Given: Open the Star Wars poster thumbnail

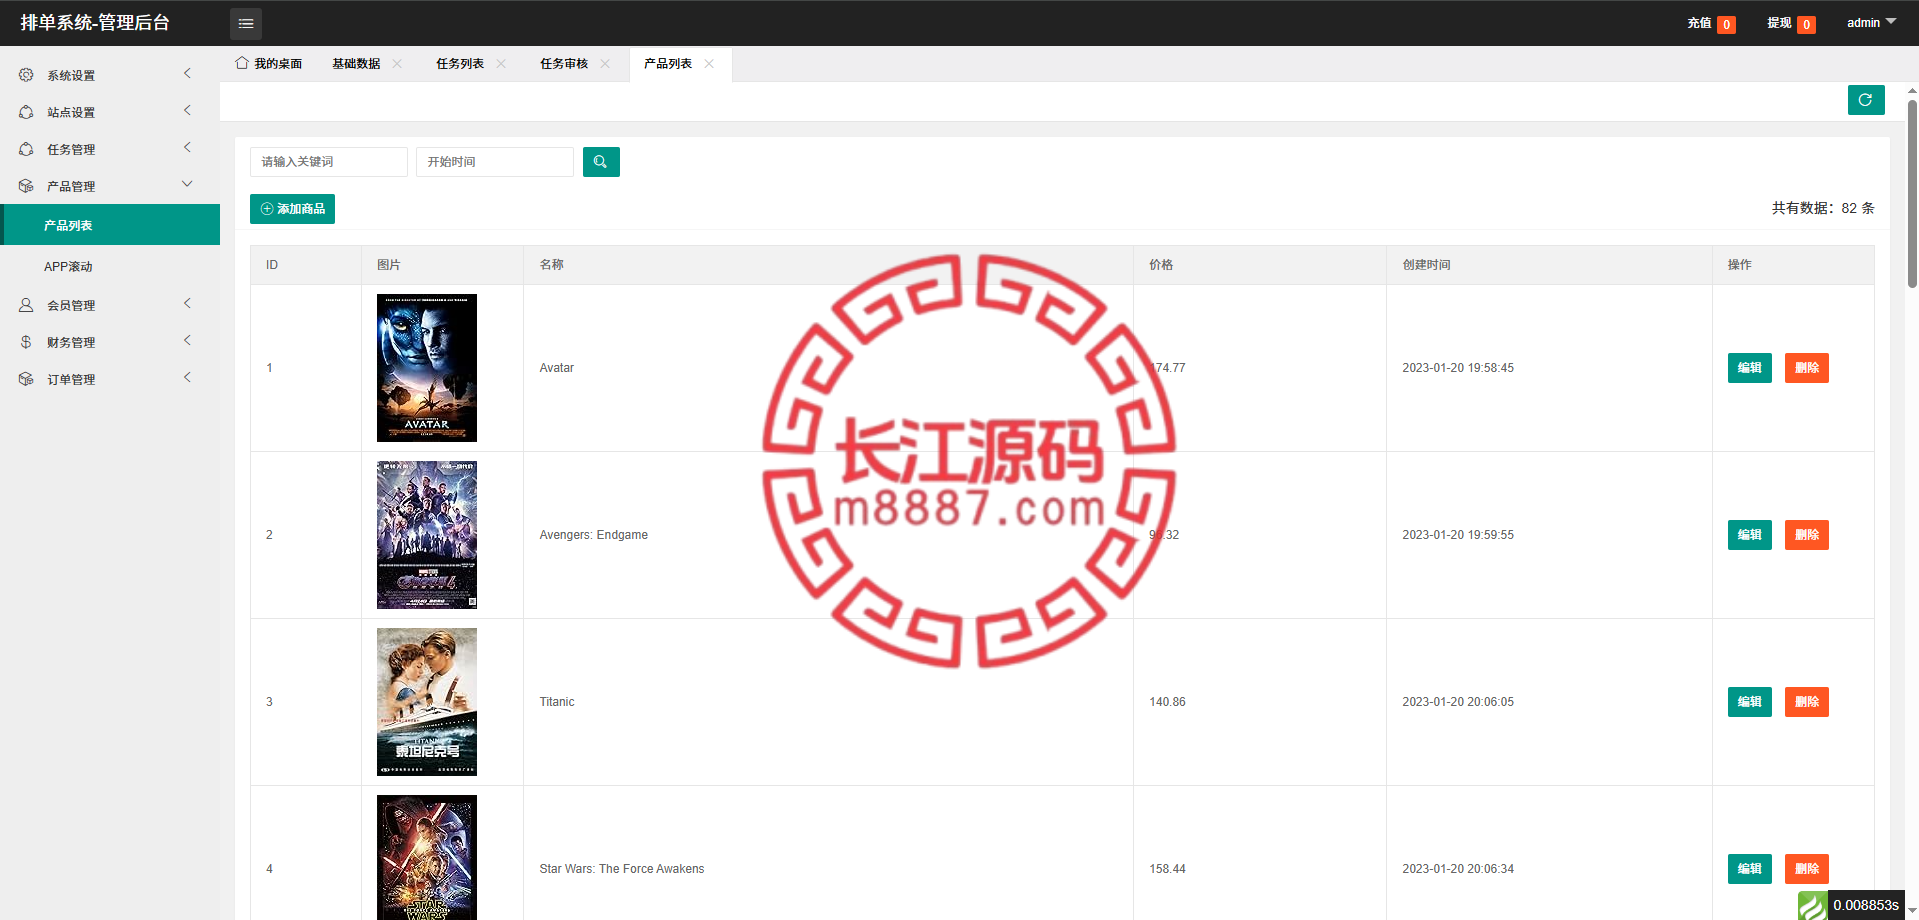Looking at the screenshot, I should [427, 857].
